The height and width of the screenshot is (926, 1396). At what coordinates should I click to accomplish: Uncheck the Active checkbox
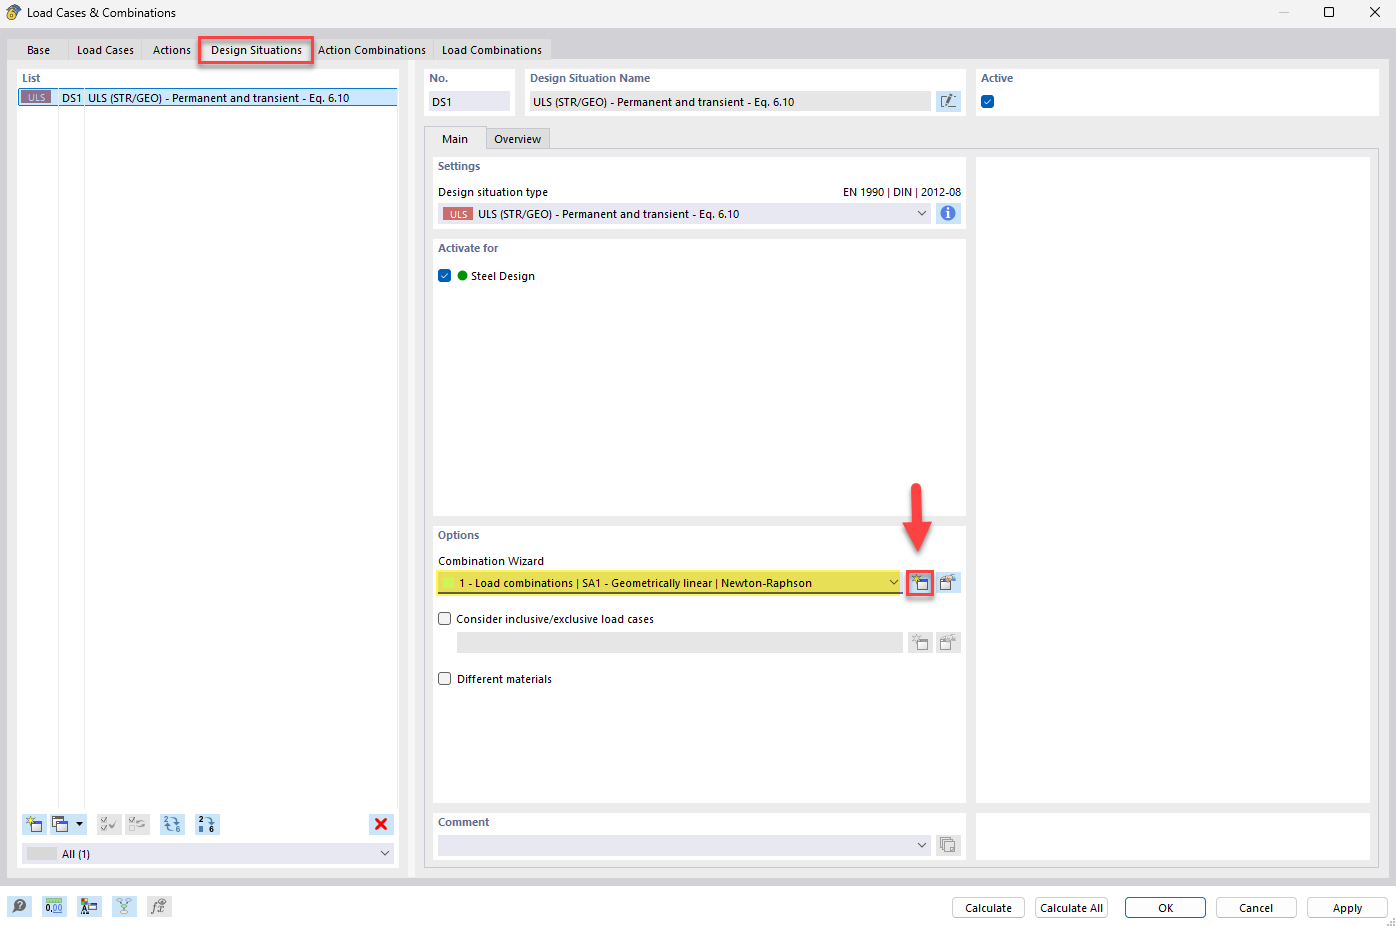(989, 101)
